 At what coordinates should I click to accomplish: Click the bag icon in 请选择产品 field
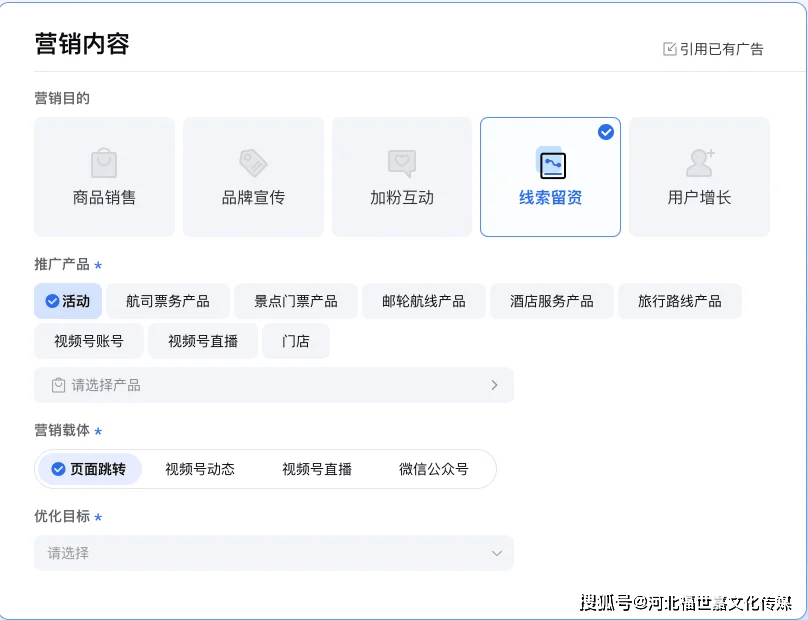point(58,385)
